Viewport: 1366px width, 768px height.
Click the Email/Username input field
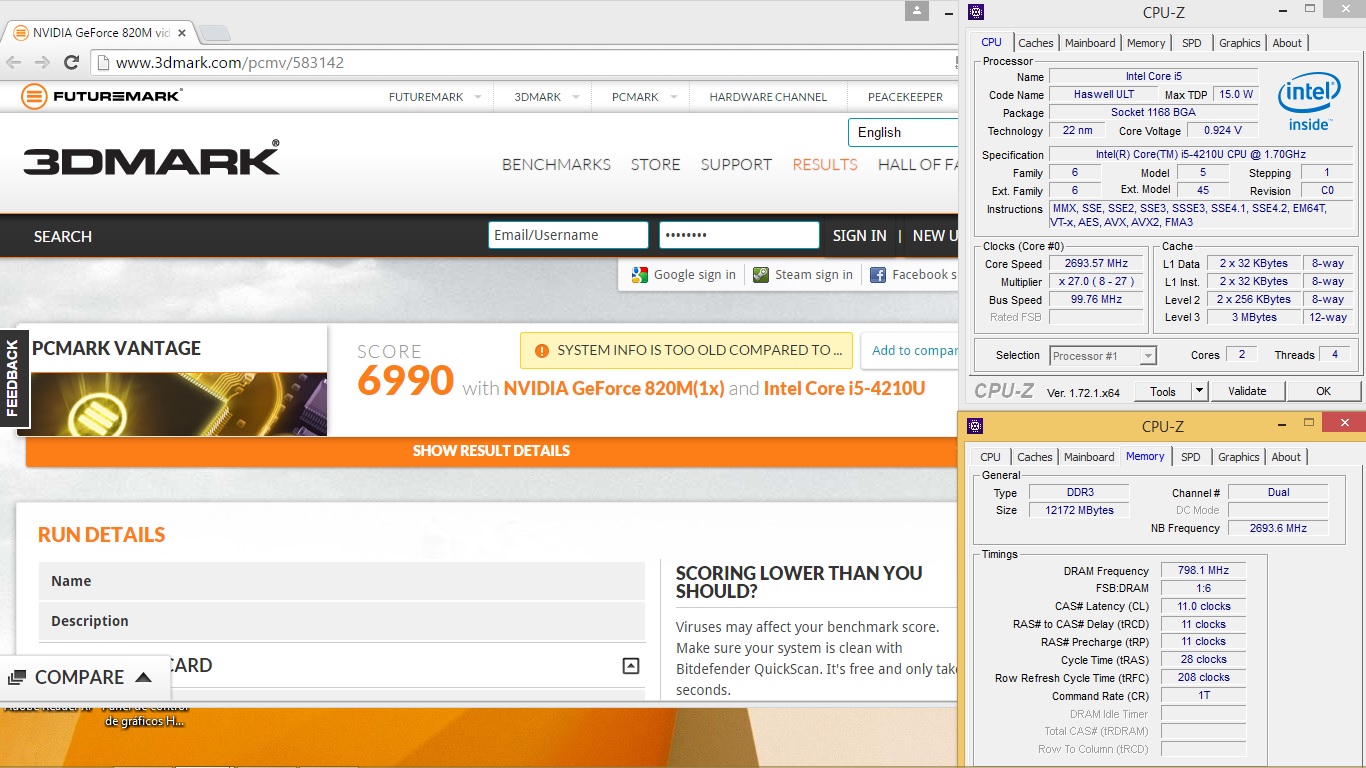tap(568, 235)
